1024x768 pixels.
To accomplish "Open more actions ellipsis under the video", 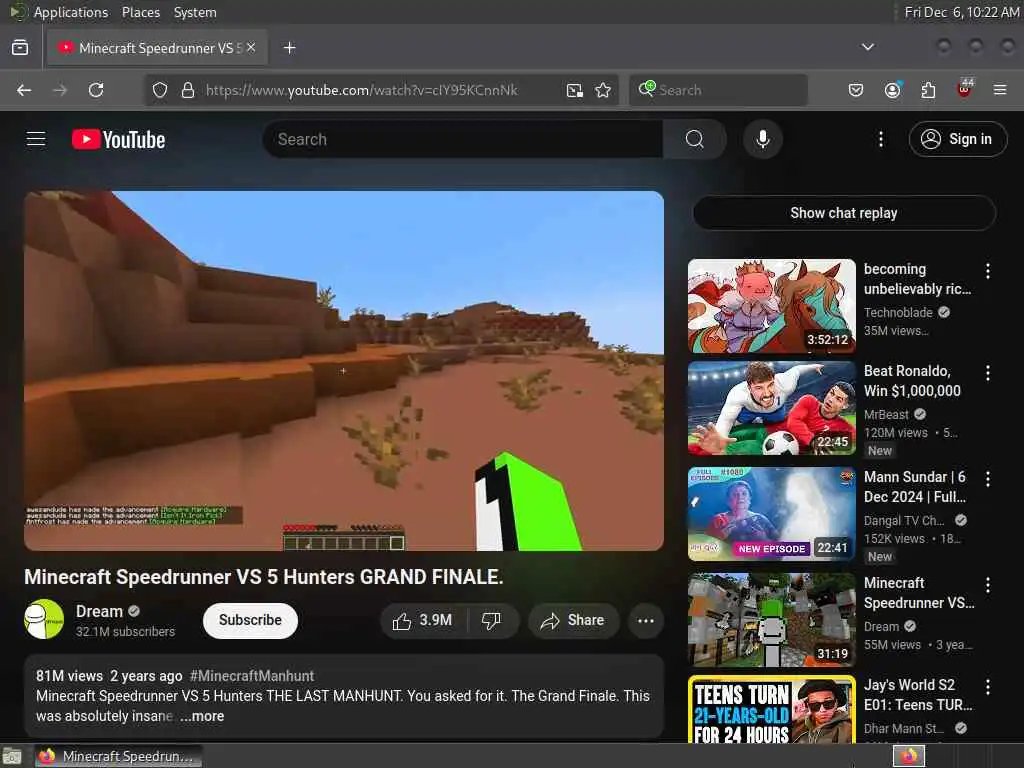I will [645, 620].
